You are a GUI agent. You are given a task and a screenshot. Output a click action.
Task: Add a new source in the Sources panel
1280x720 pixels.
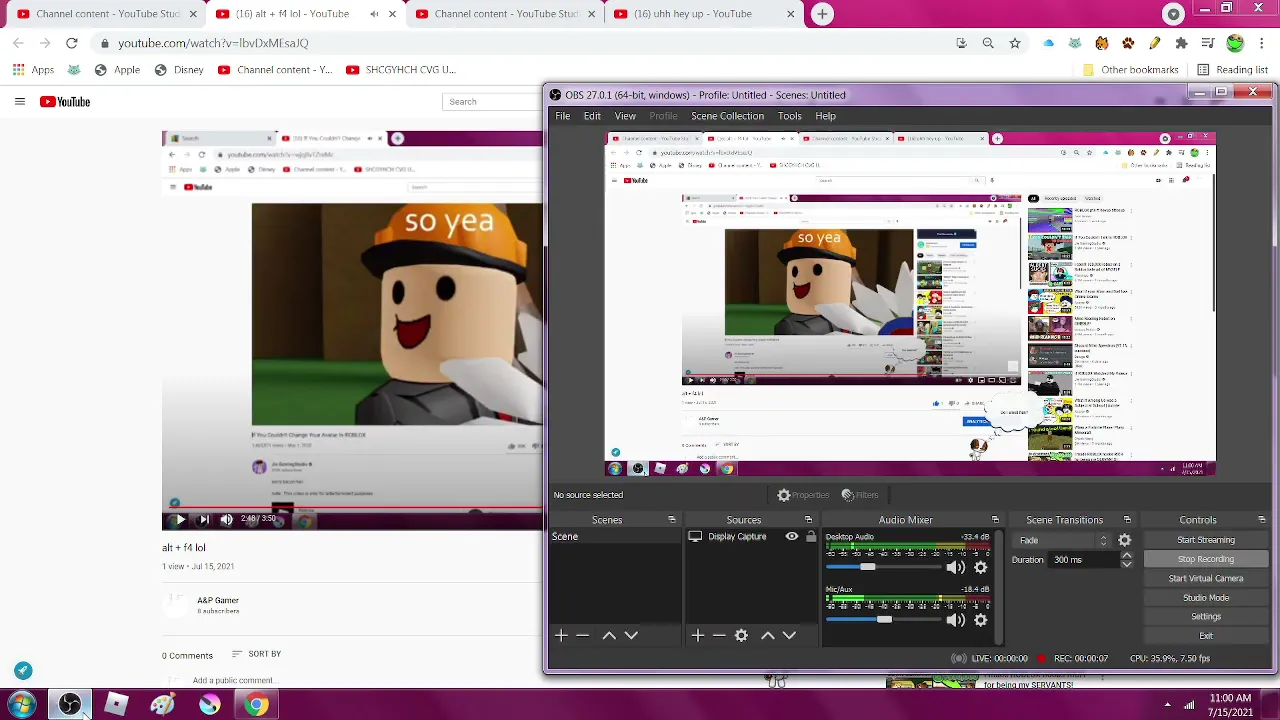tap(697, 635)
